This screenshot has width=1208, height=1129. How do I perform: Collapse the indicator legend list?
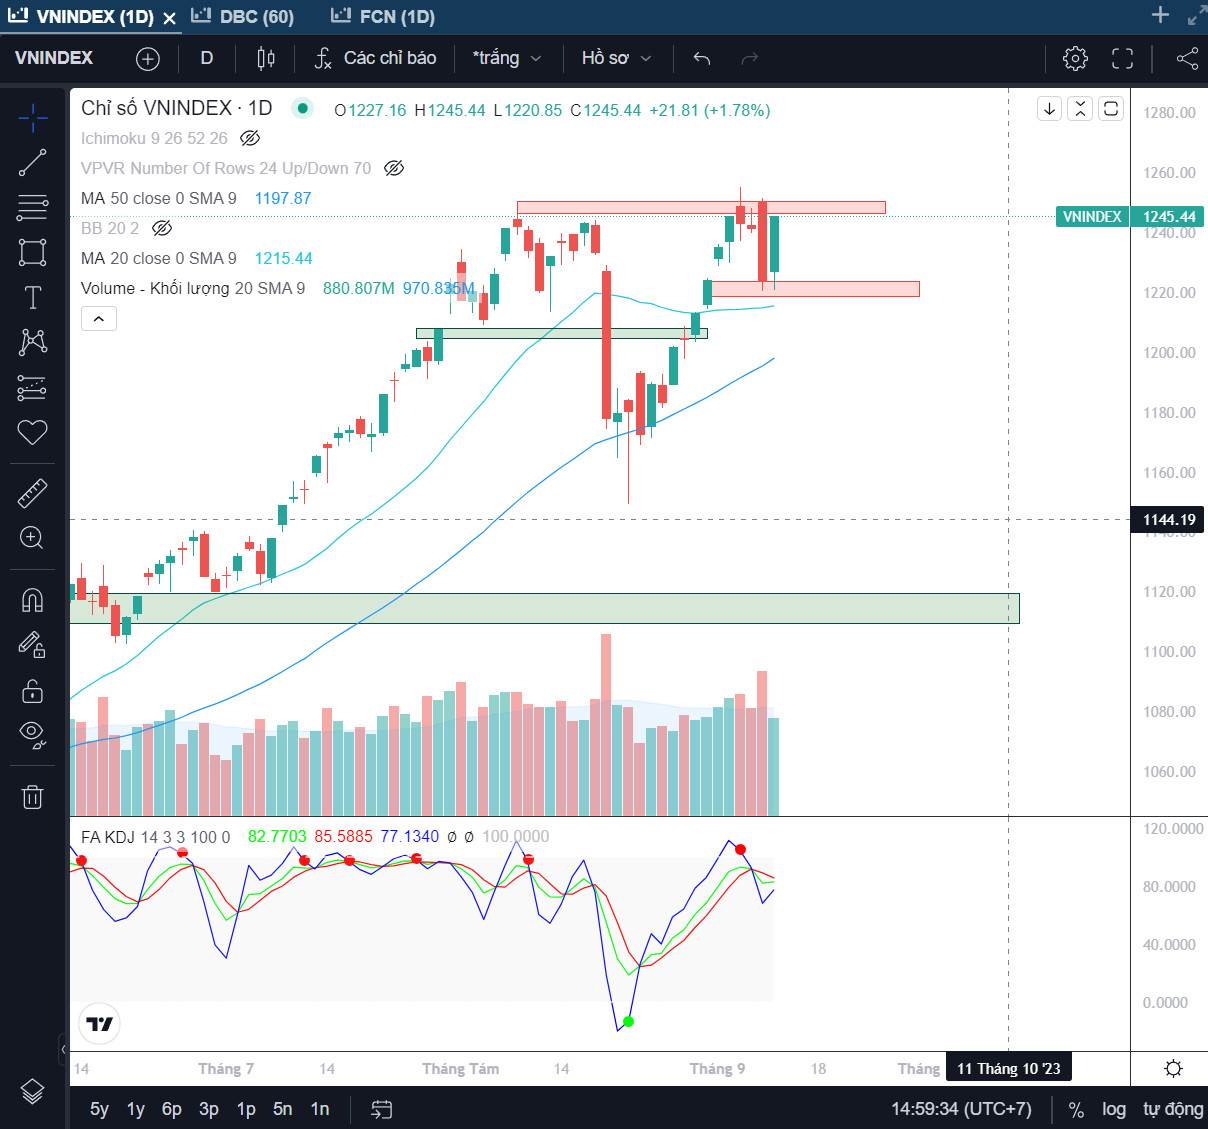click(x=98, y=319)
